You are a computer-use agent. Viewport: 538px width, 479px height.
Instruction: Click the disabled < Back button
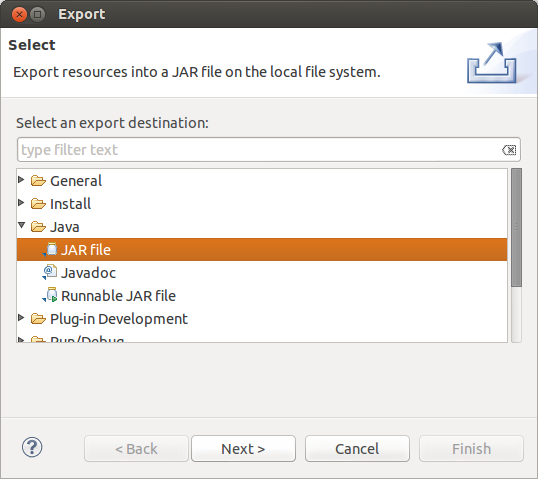(136, 448)
